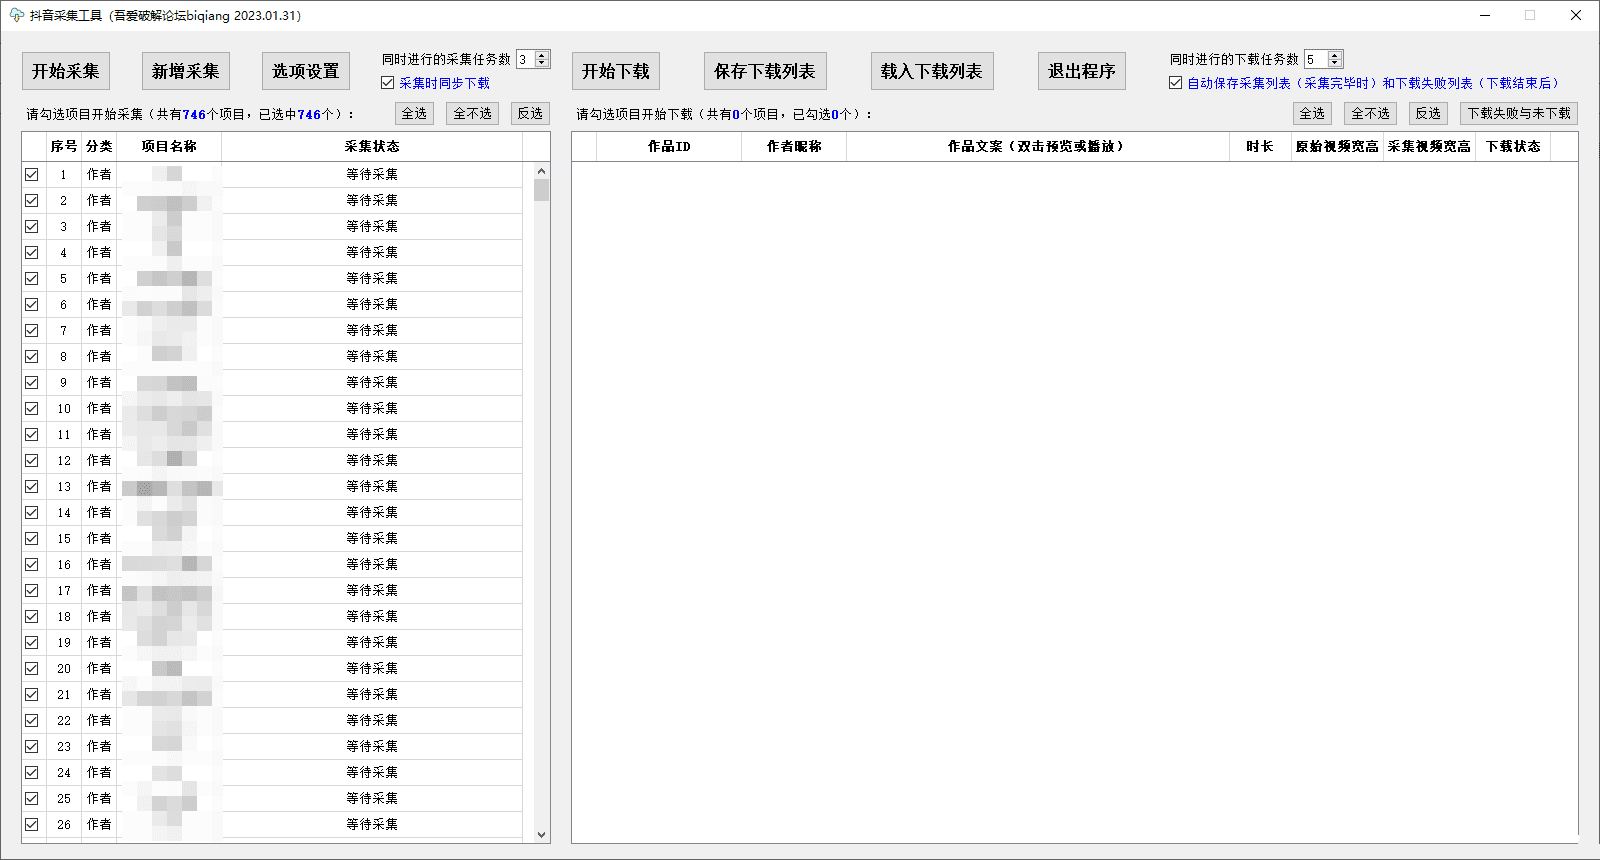Uncheck the checkbox of row 10
This screenshot has height=860, width=1600.
point(32,408)
